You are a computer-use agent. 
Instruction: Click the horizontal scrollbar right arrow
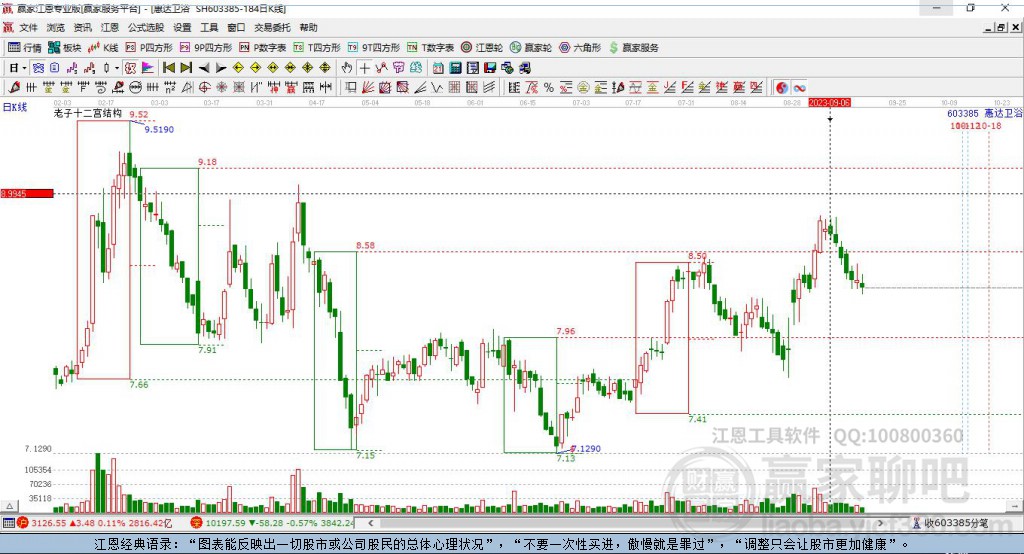point(880,523)
